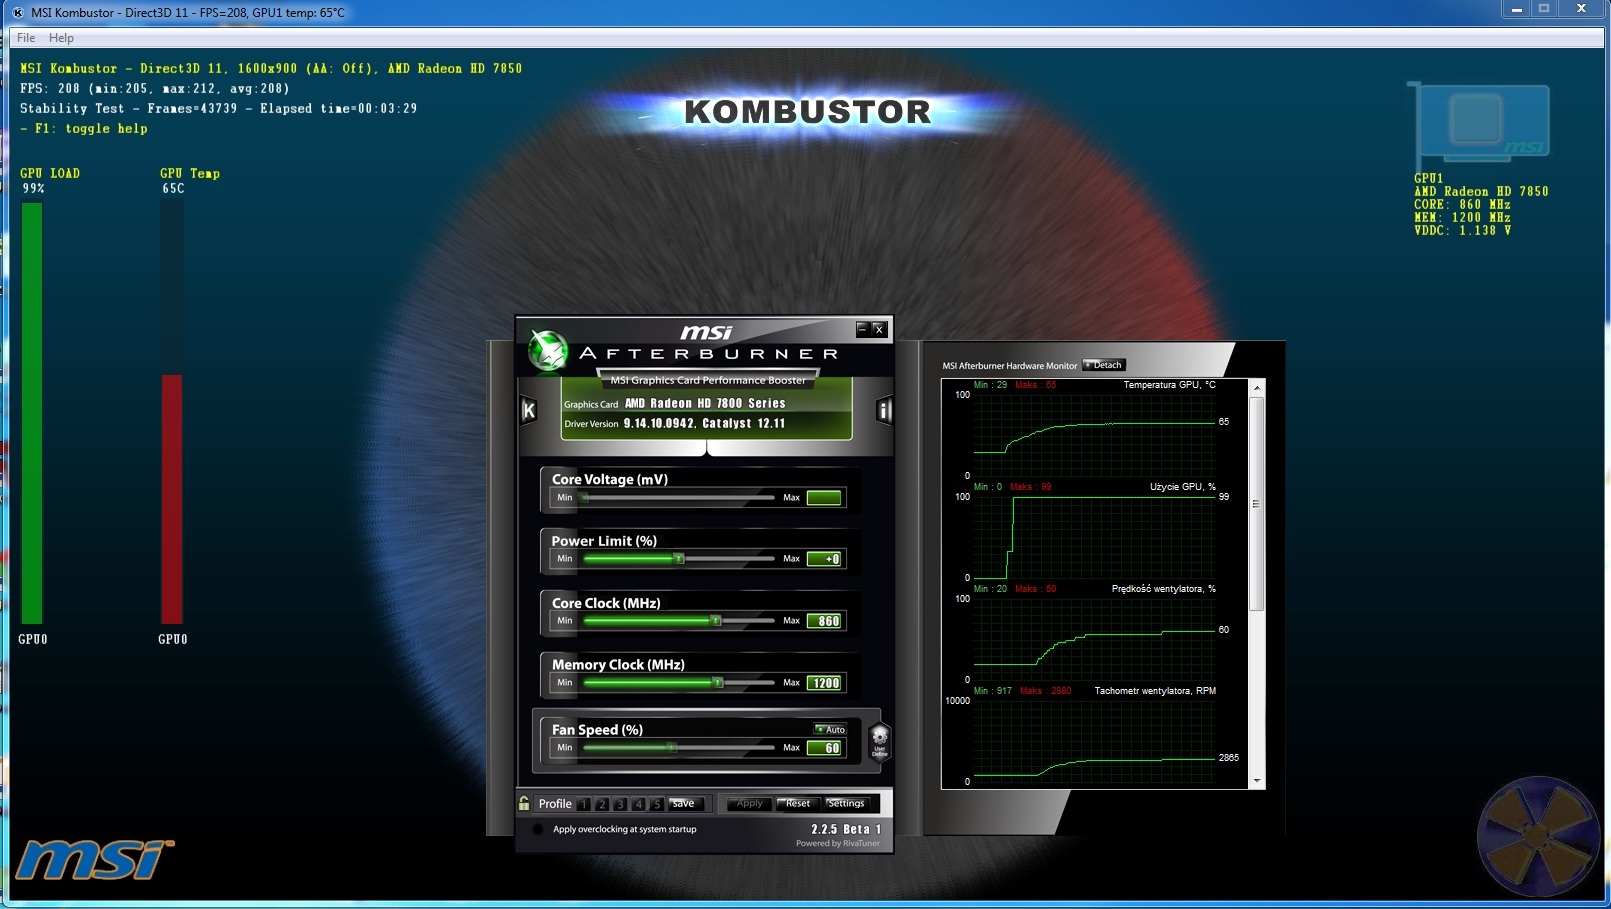Open Afterburner Settings

tap(846, 803)
